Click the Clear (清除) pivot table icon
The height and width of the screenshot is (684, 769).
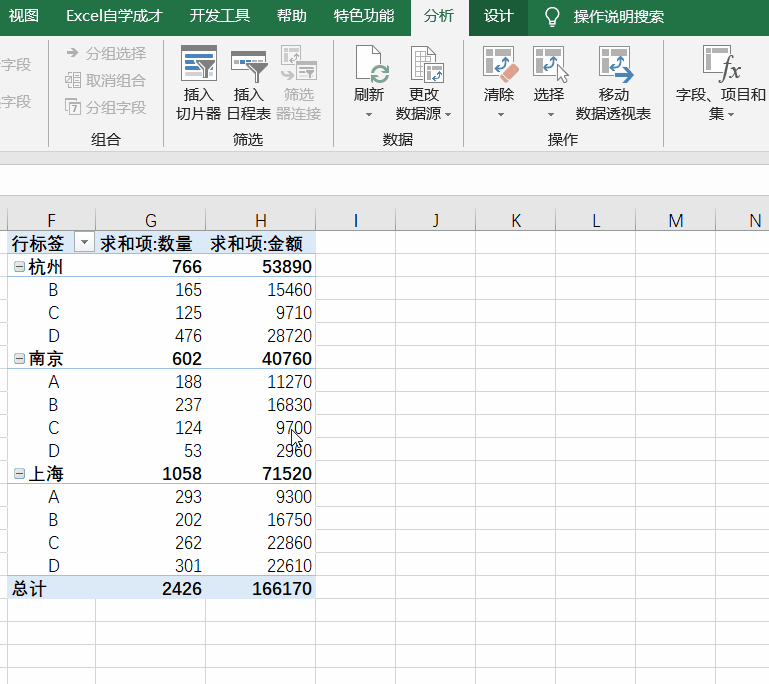[500, 63]
